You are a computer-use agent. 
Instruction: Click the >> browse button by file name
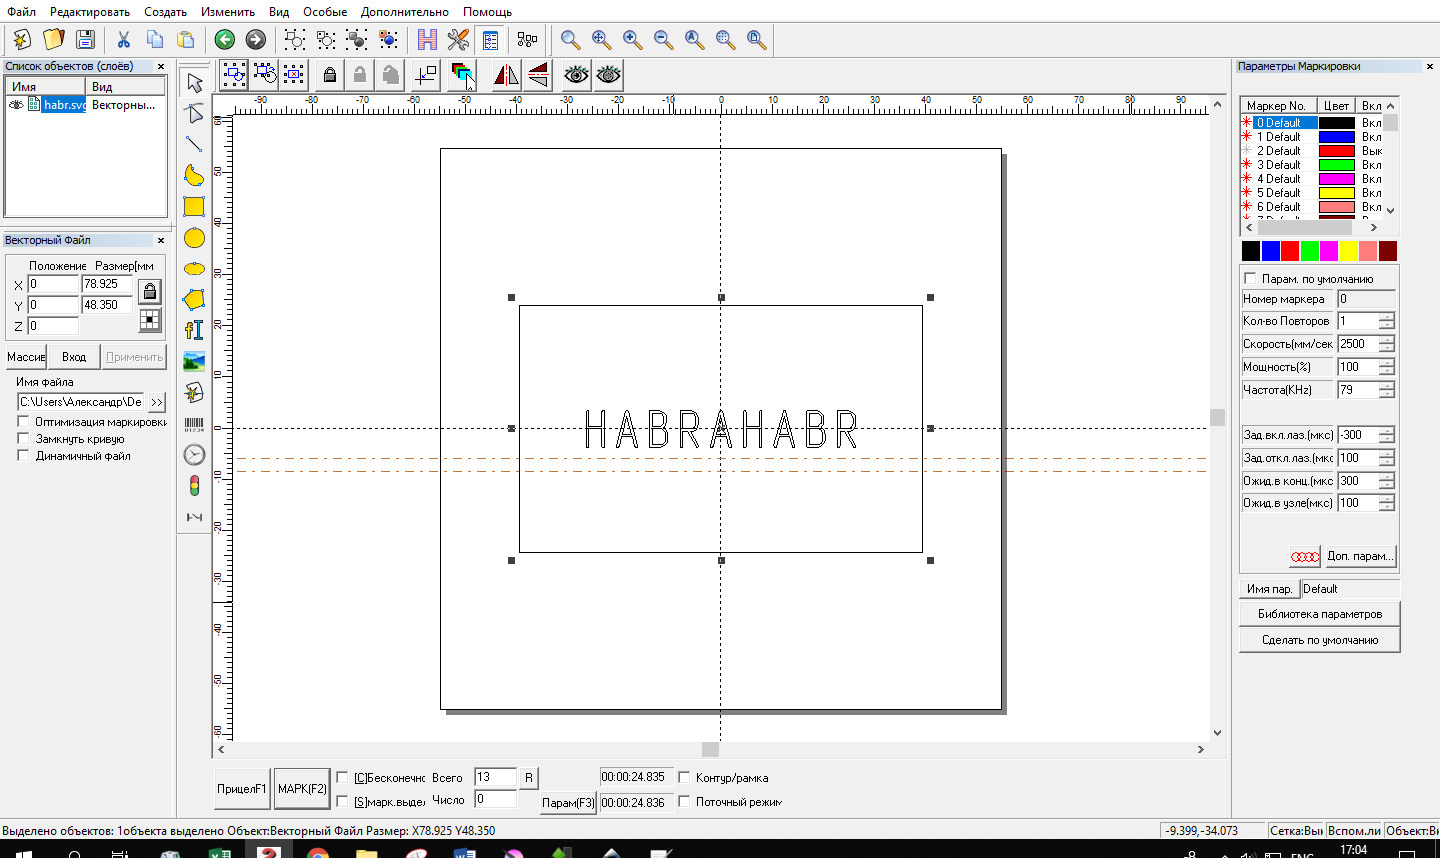click(157, 402)
